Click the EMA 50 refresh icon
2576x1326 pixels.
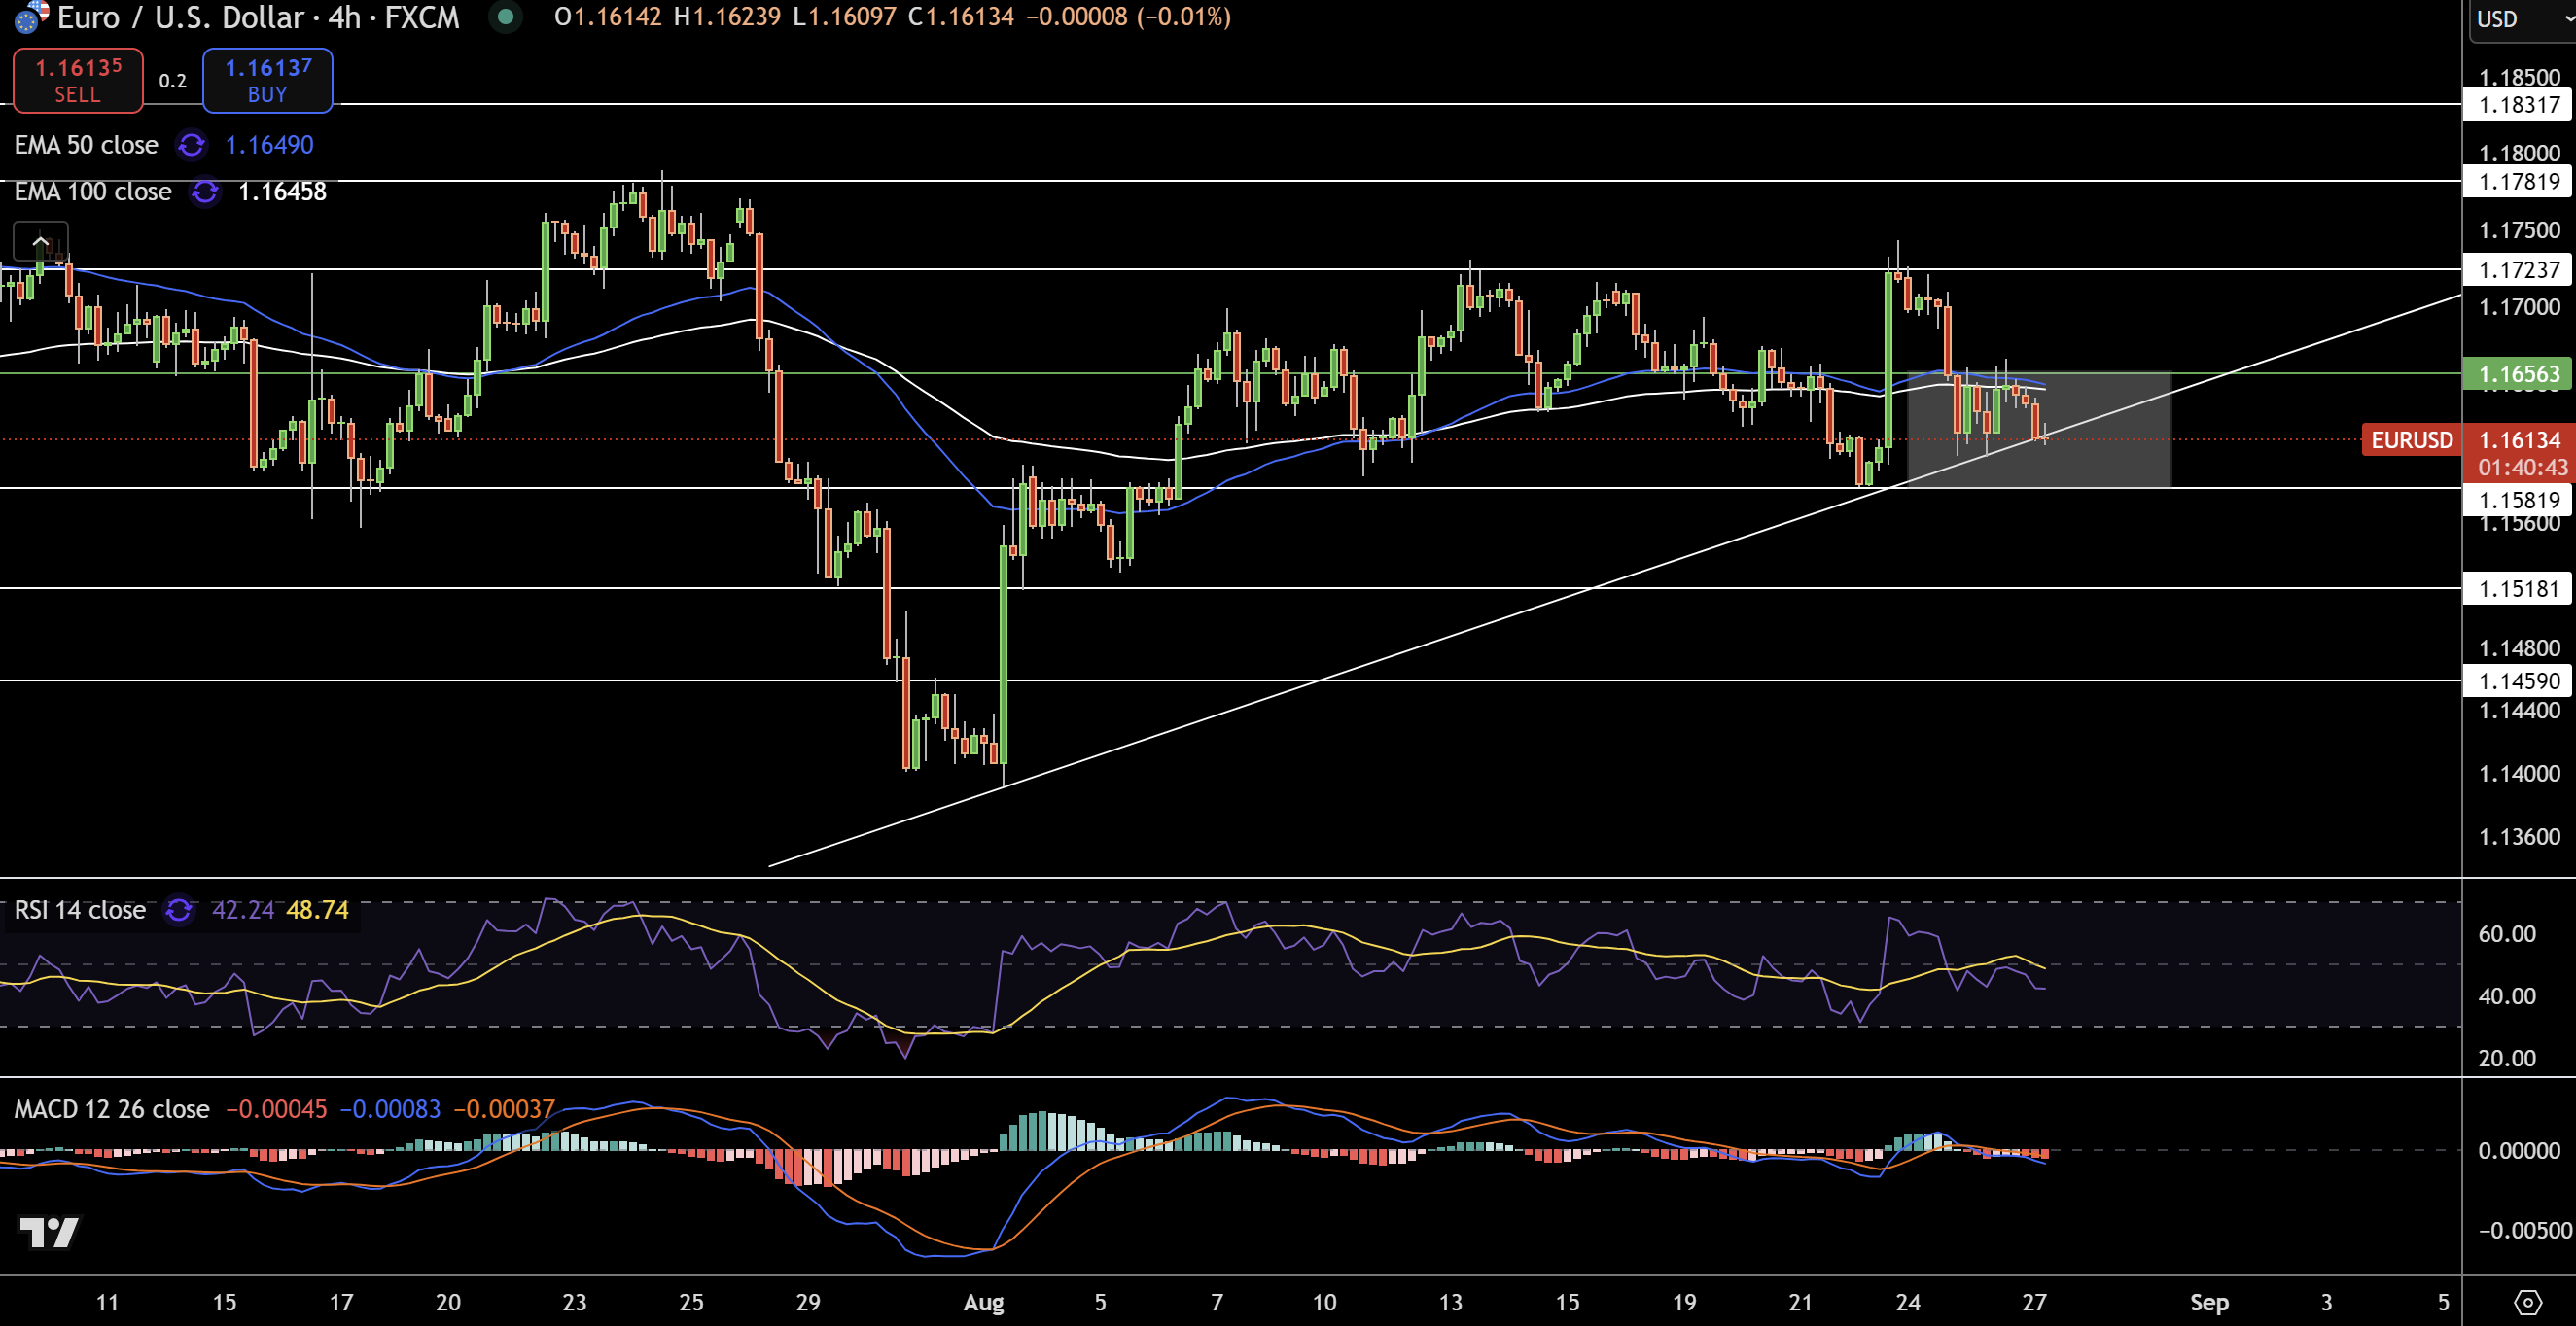pyautogui.click(x=191, y=145)
